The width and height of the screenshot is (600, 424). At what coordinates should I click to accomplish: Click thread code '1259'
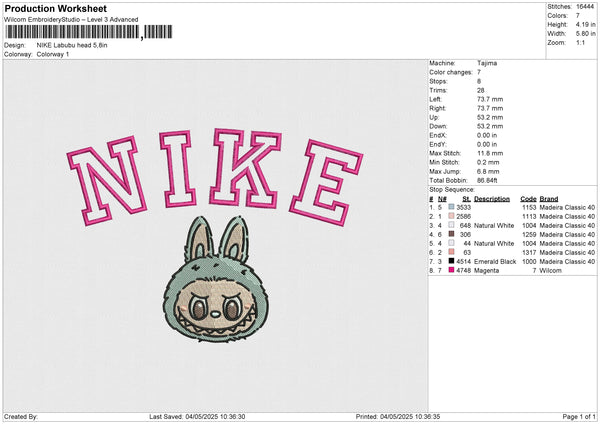point(530,234)
